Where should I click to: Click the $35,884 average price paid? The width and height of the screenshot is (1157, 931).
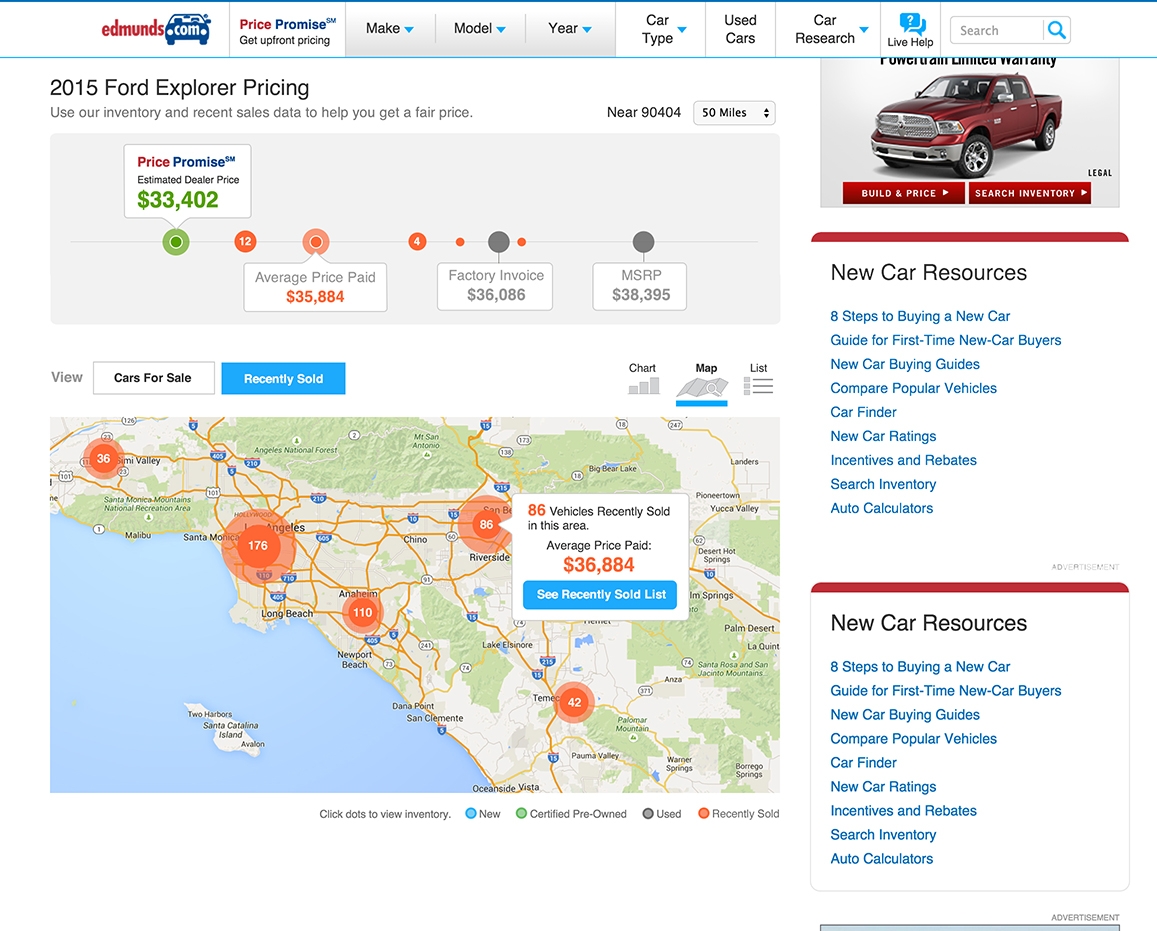pyautogui.click(x=315, y=297)
